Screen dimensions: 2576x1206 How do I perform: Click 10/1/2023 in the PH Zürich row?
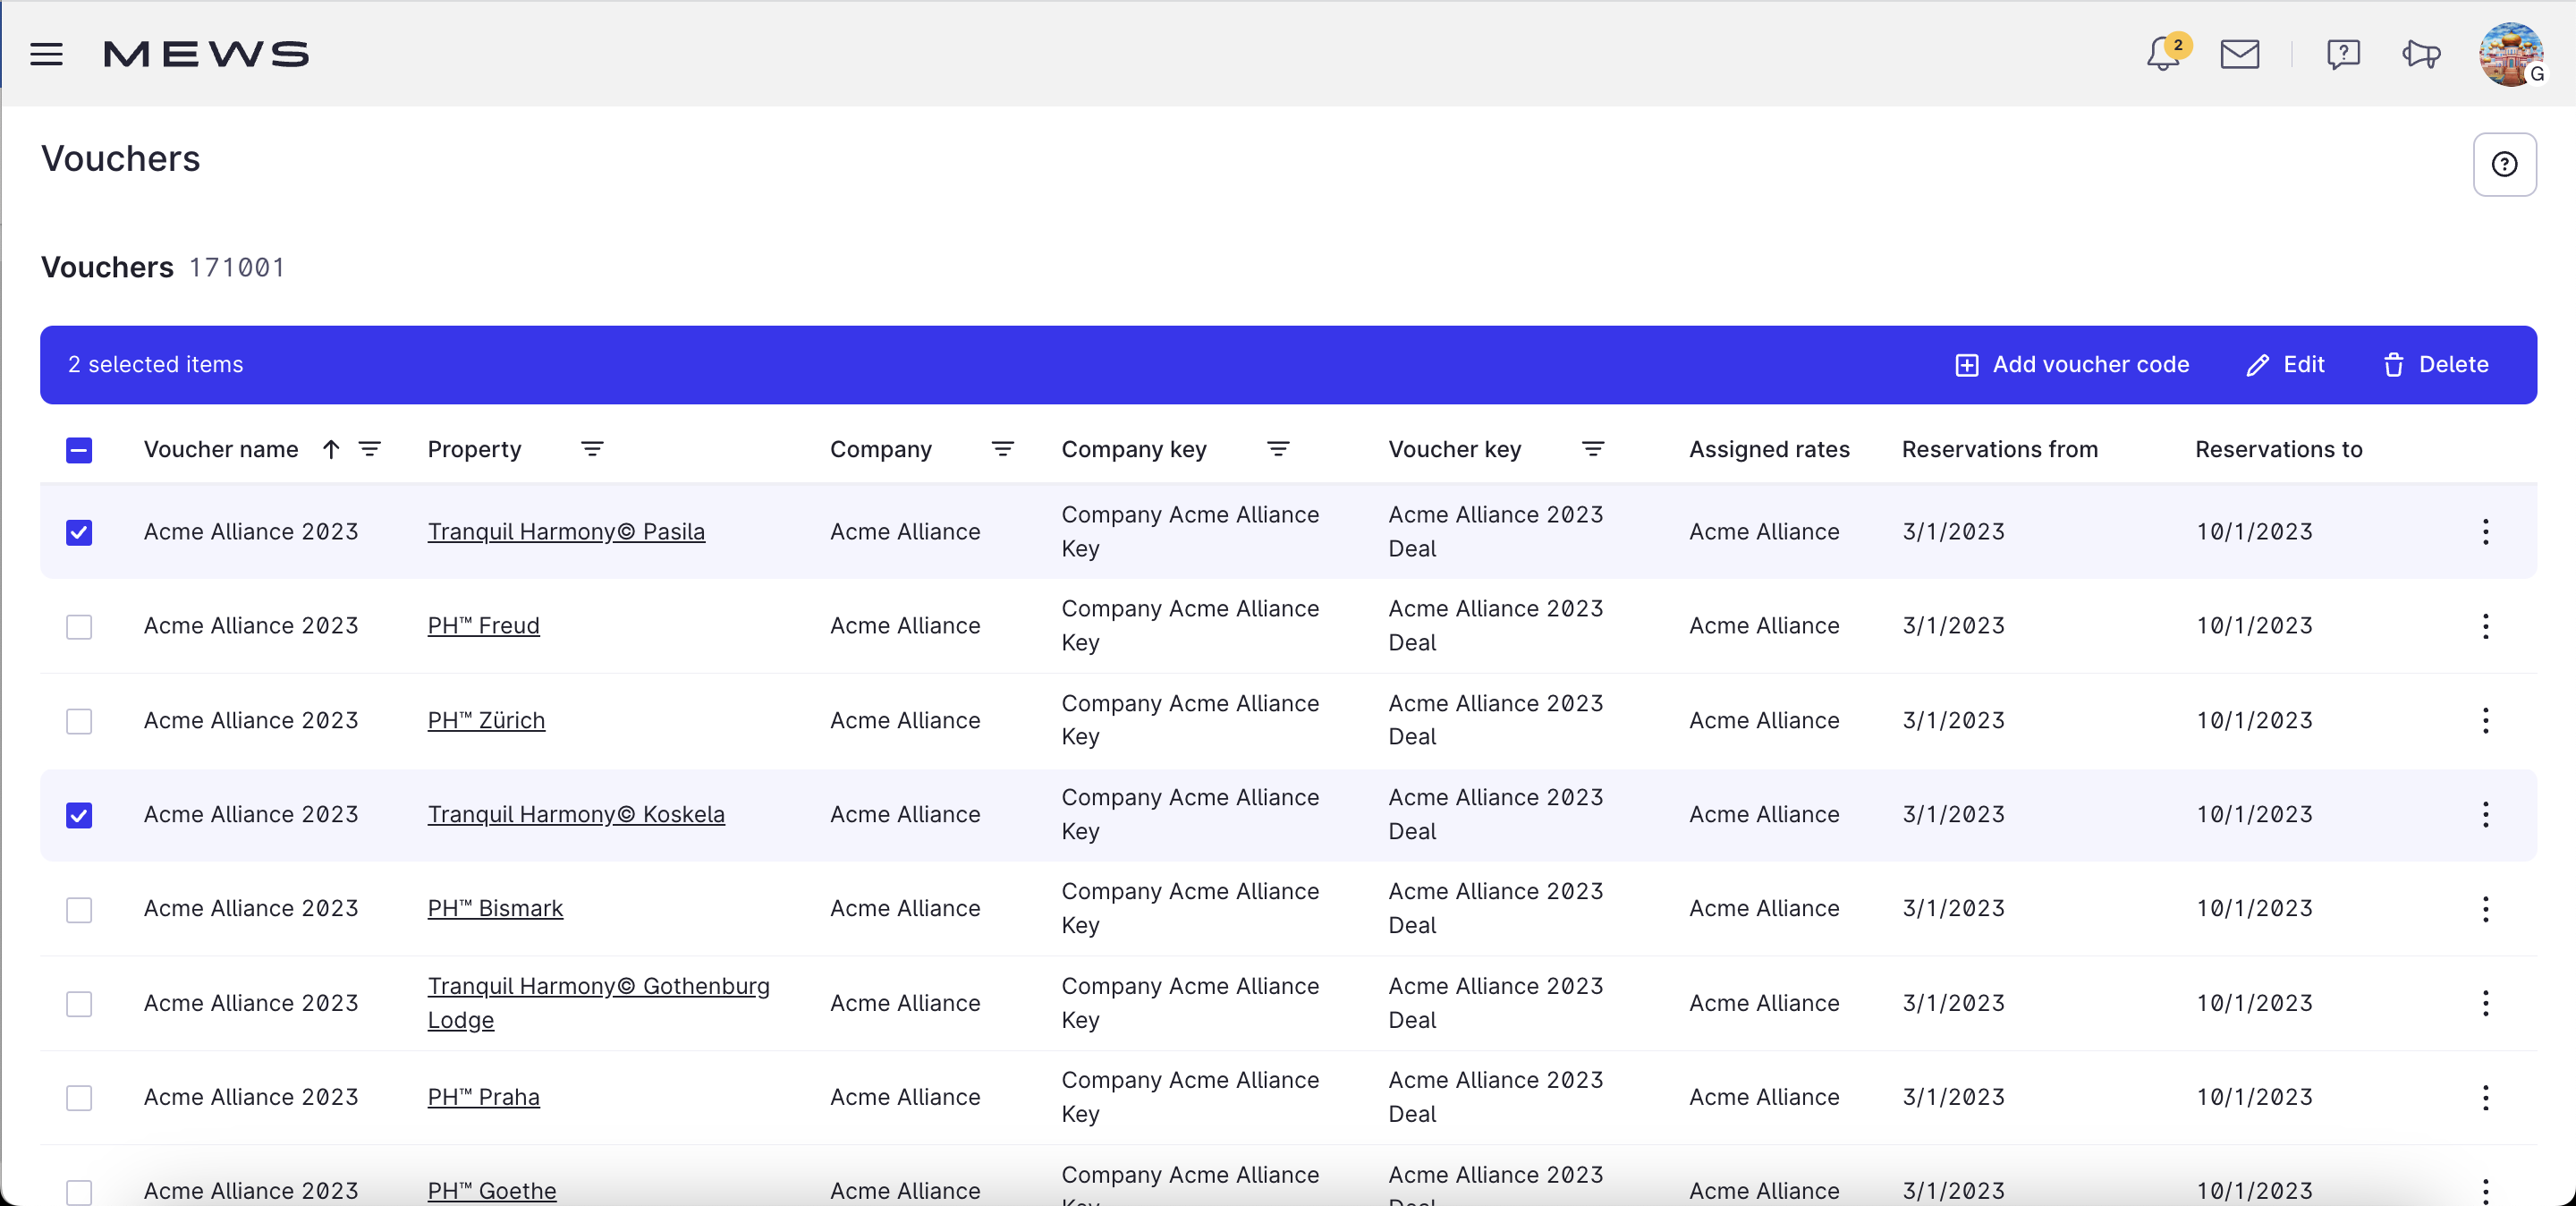[x=2254, y=721]
